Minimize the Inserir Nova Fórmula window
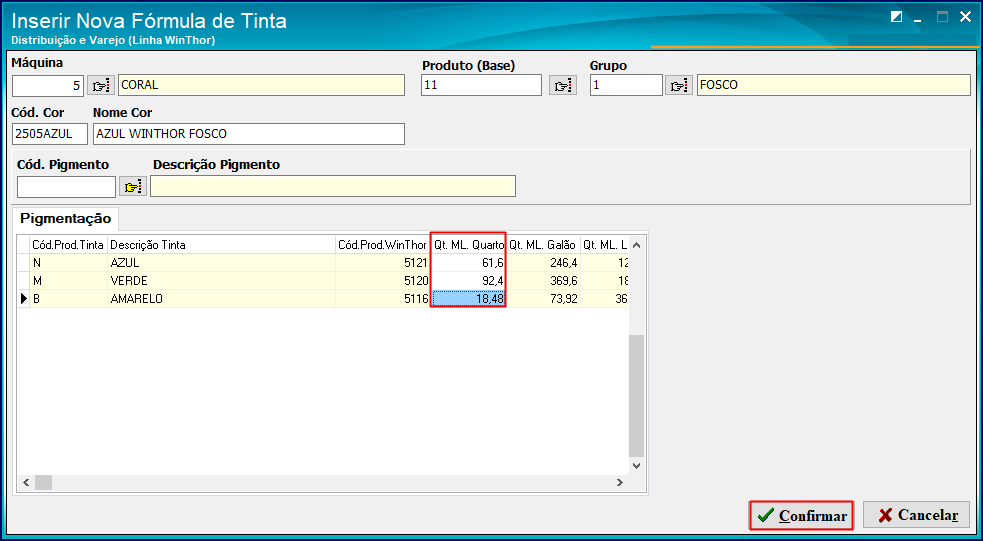 [x=918, y=19]
